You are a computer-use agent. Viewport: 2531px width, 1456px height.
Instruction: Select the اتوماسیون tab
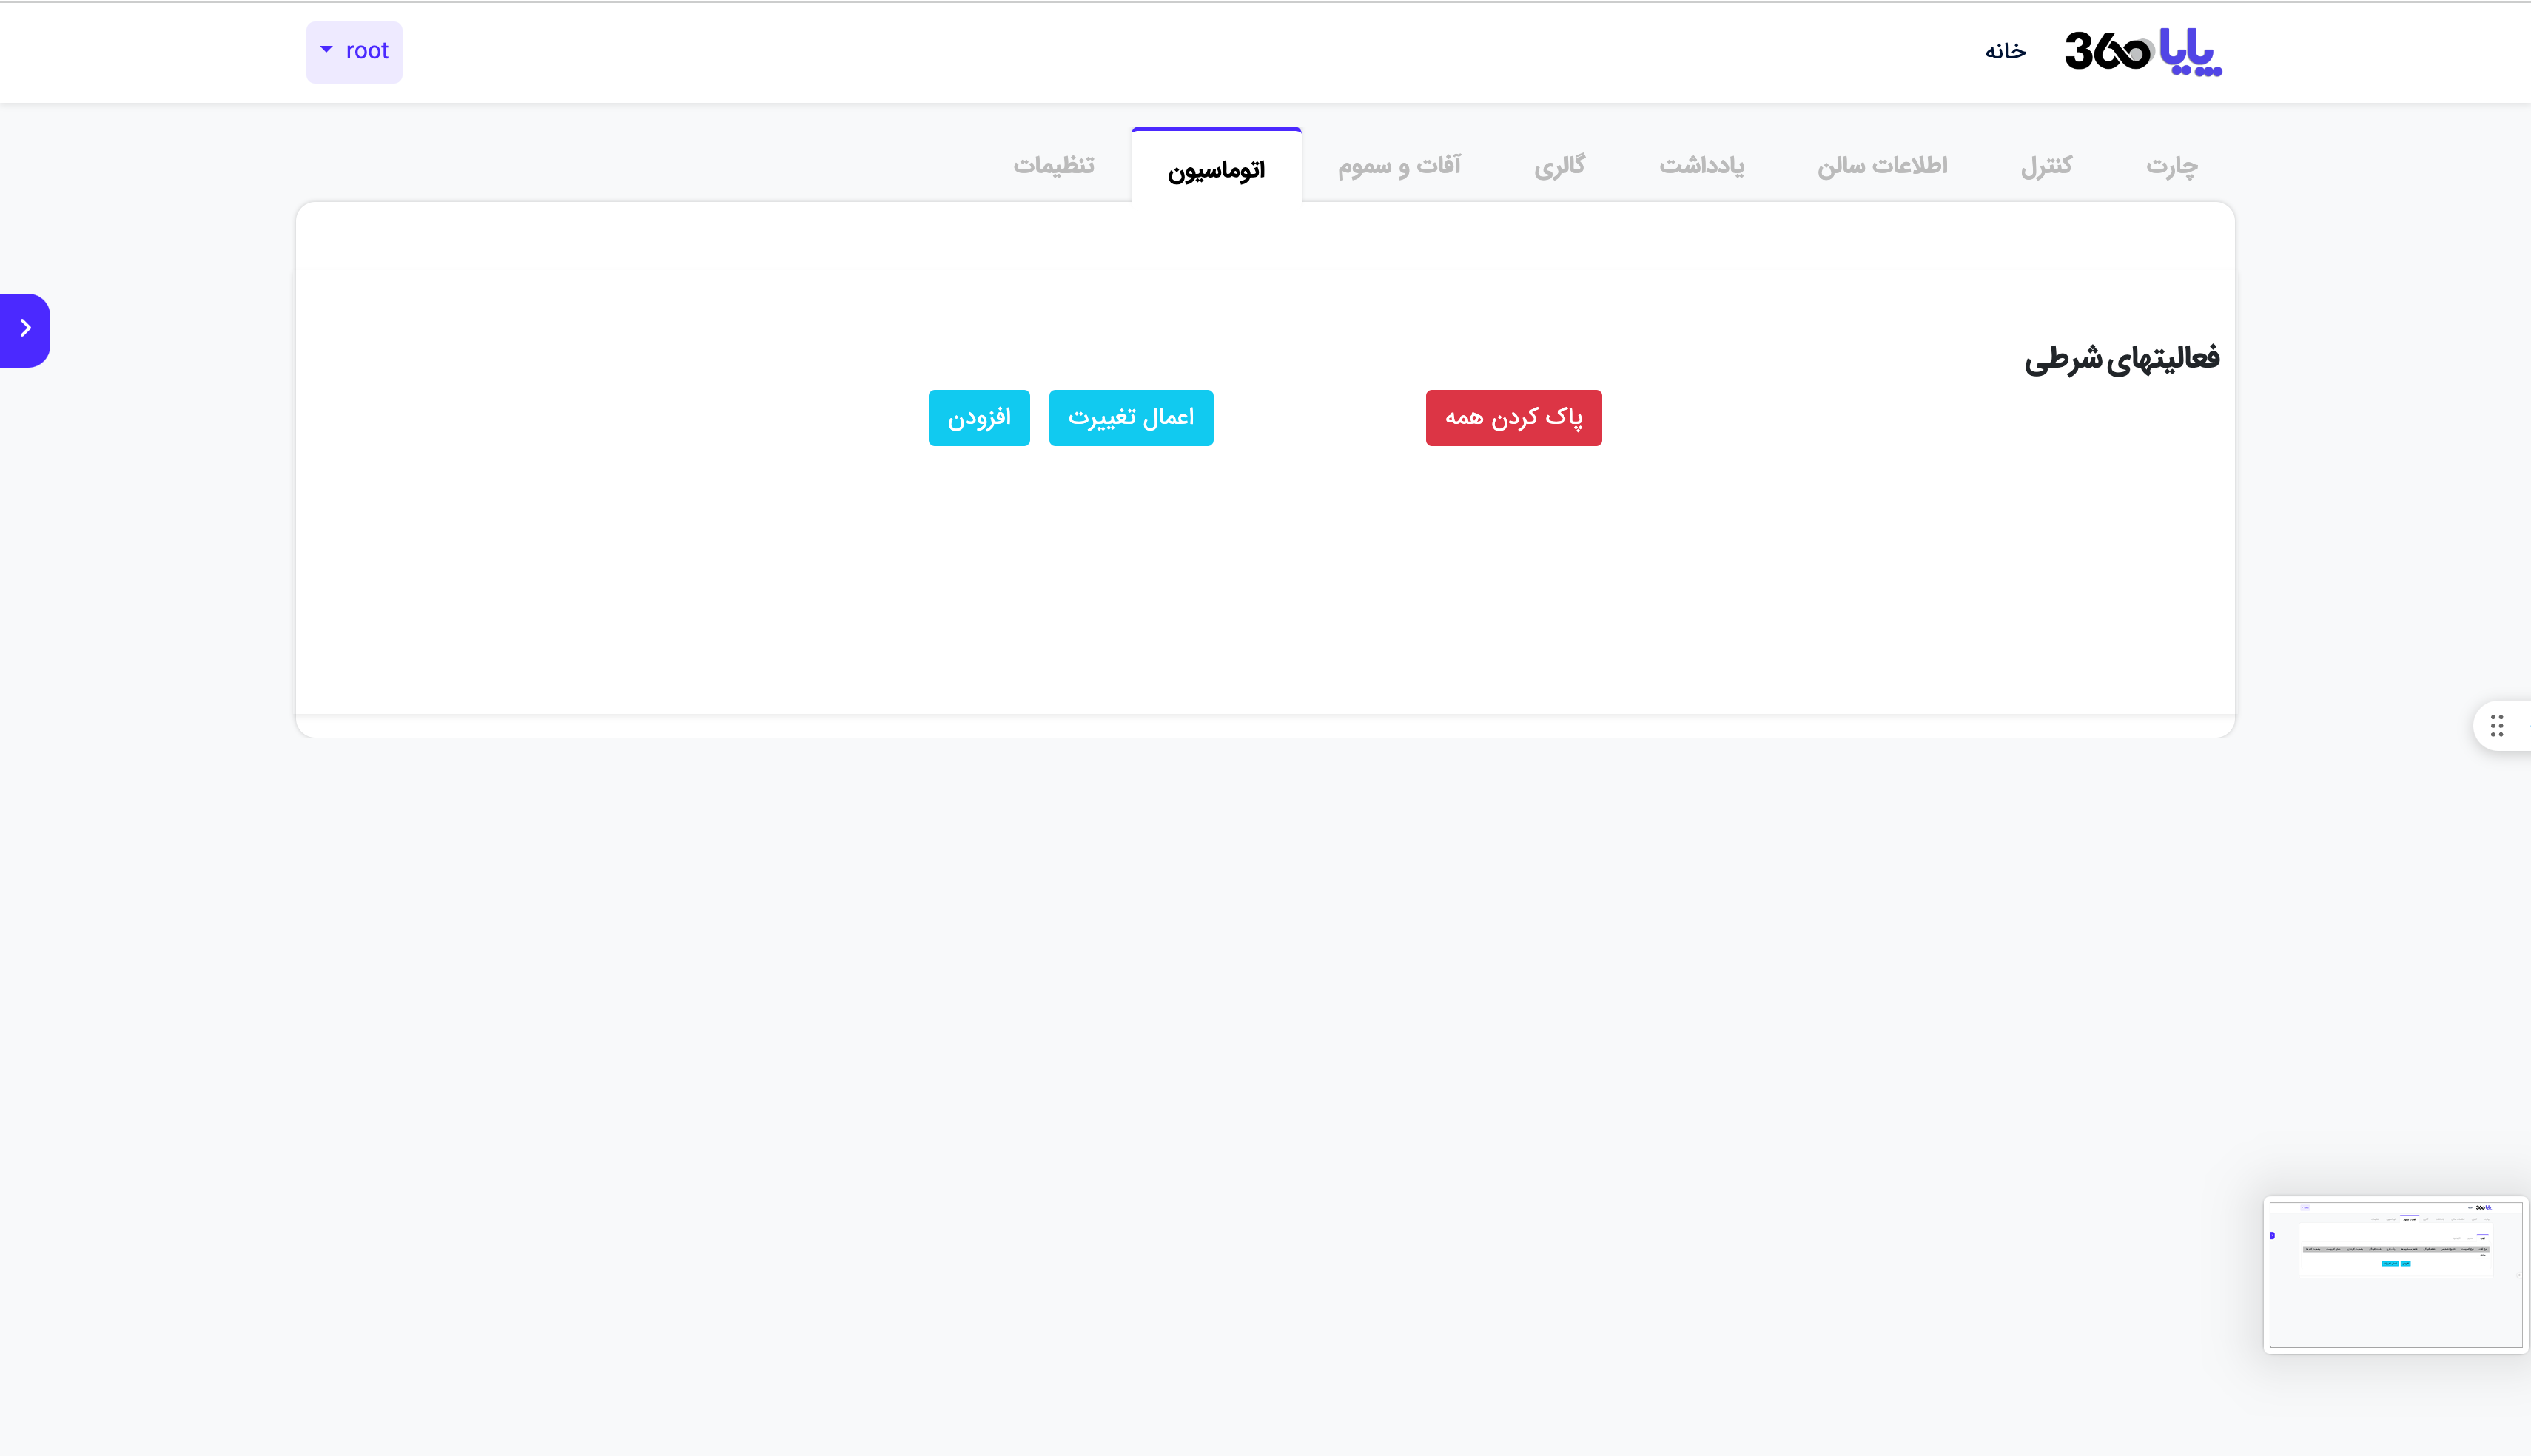coord(1216,169)
